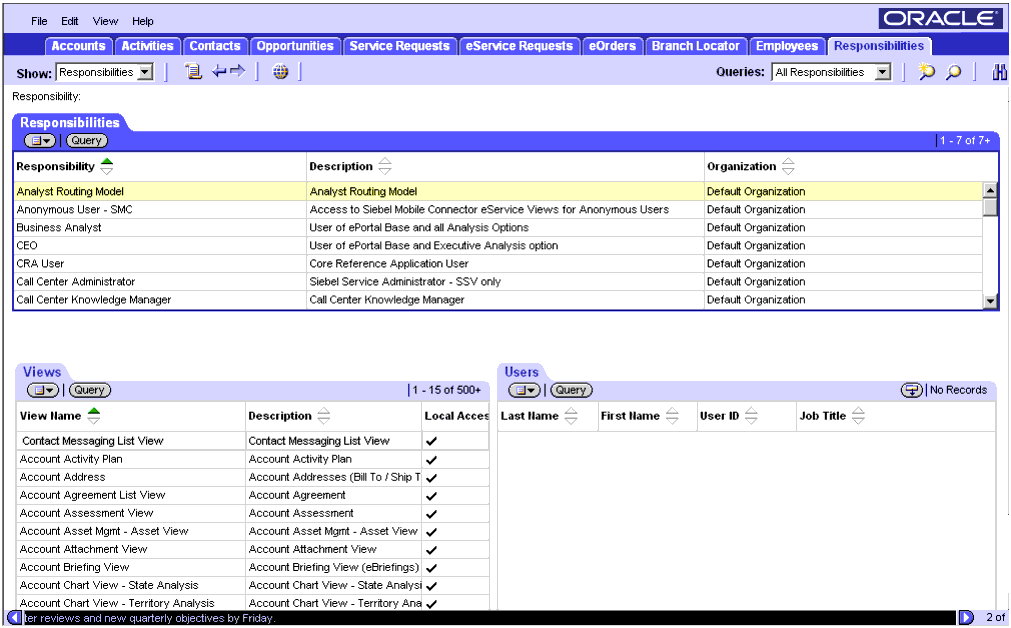Image resolution: width=1011 pixels, height=628 pixels.
Task: Switch to the eService Requests tab
Action: 519,46
